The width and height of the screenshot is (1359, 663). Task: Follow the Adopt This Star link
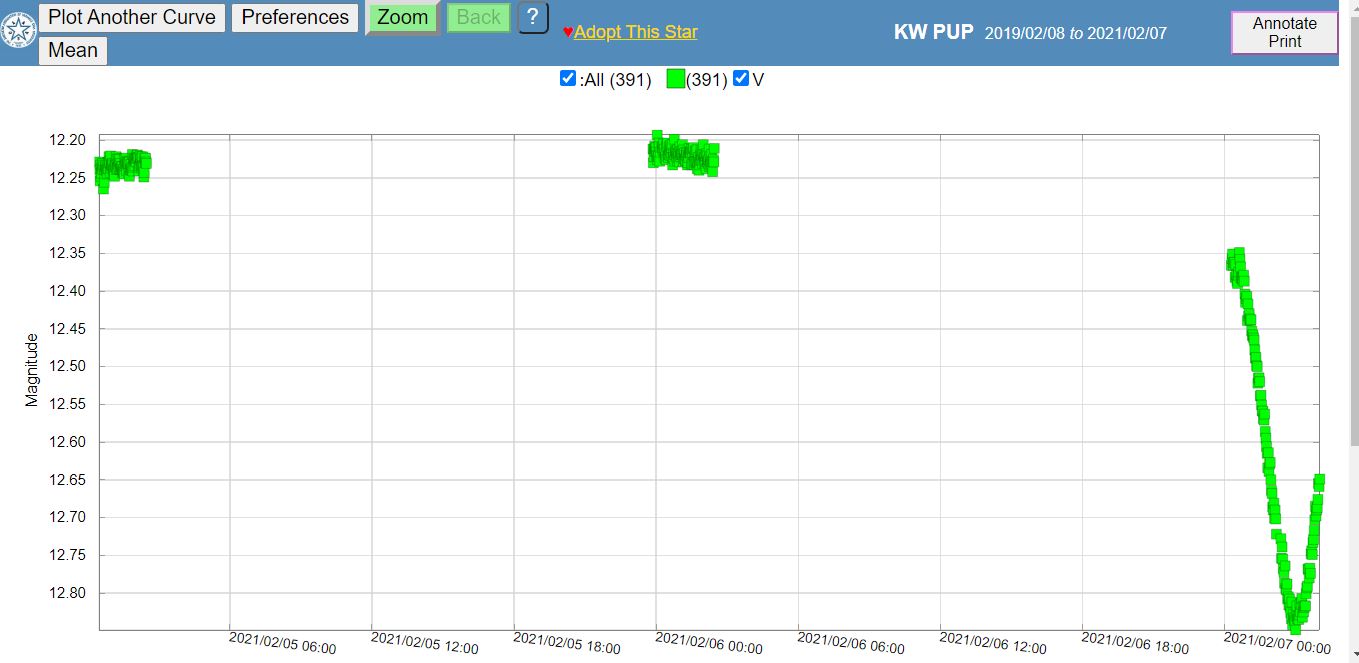click(636, 32)
